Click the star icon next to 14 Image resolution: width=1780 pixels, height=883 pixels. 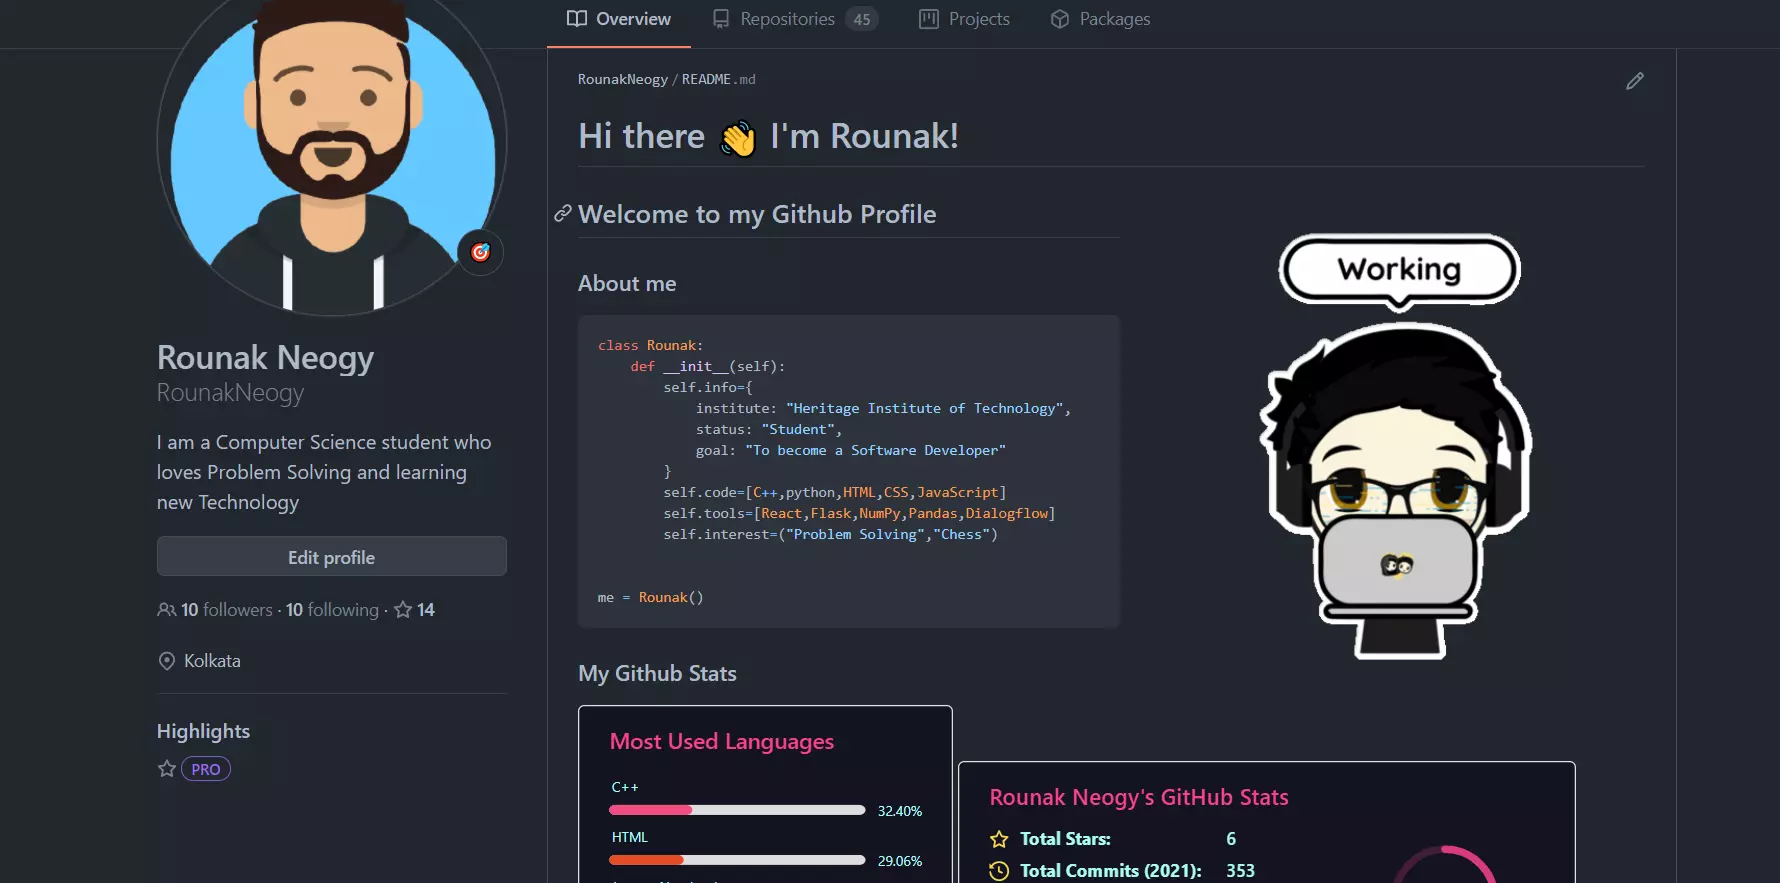coord(403,609)
